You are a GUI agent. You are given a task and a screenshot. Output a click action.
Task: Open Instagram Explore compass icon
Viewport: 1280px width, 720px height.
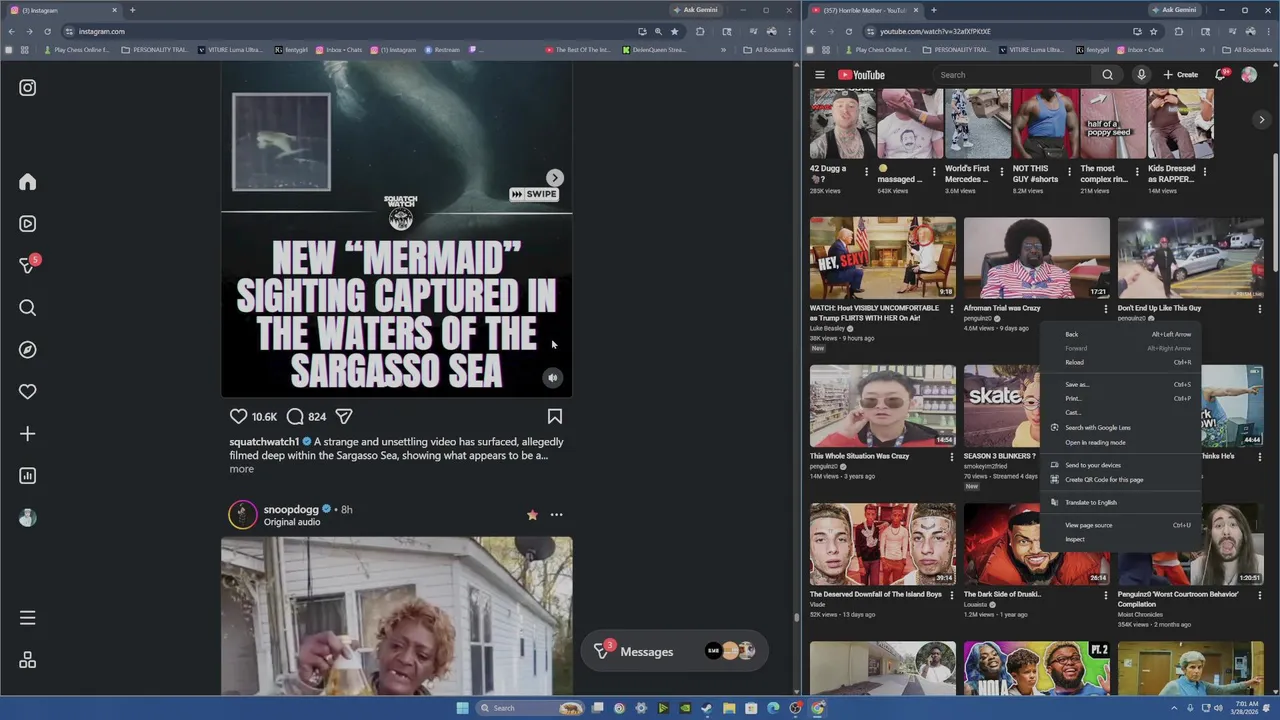click(x=28, y=350)
